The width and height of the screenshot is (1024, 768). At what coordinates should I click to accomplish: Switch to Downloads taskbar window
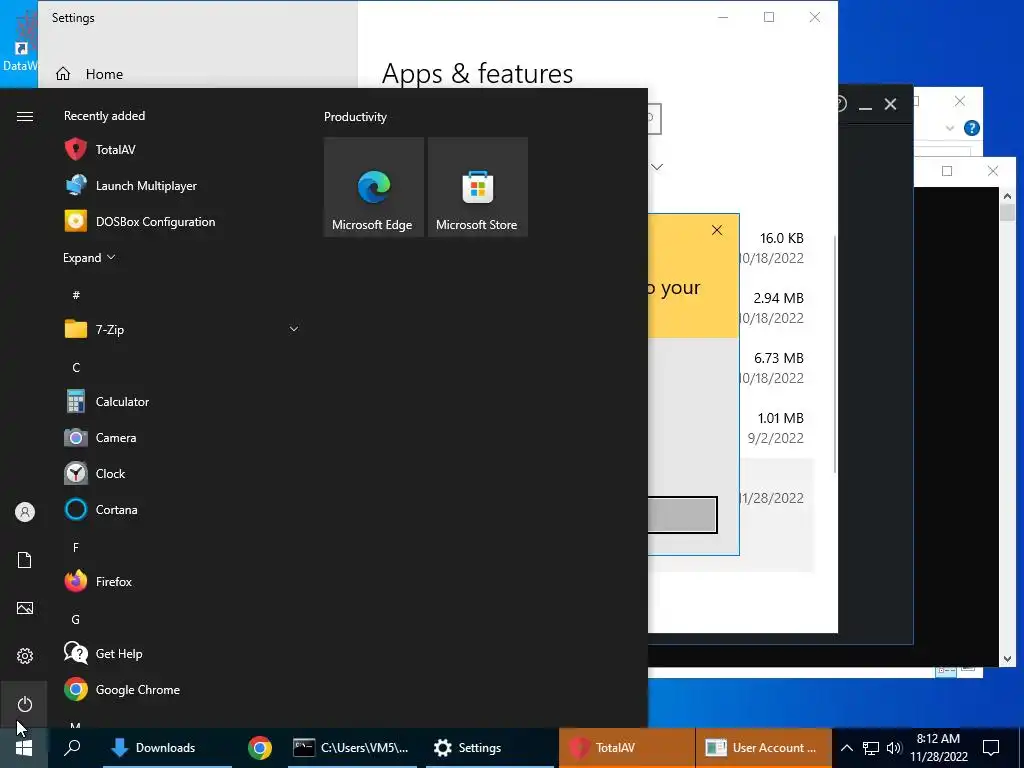coord(167,748)
